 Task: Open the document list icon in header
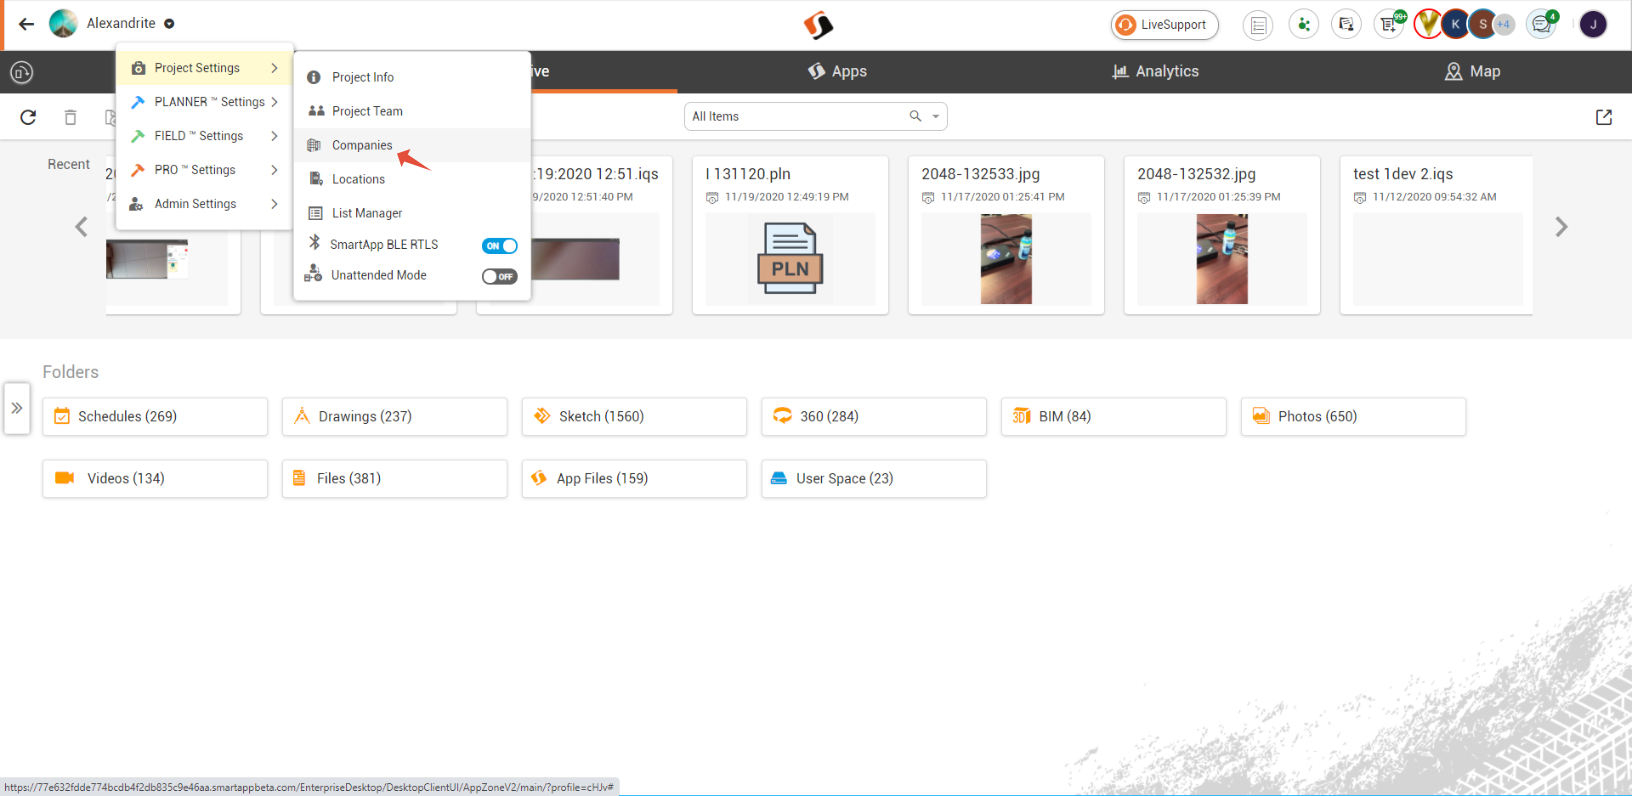pyautogui.click(x=1258, y=25)
